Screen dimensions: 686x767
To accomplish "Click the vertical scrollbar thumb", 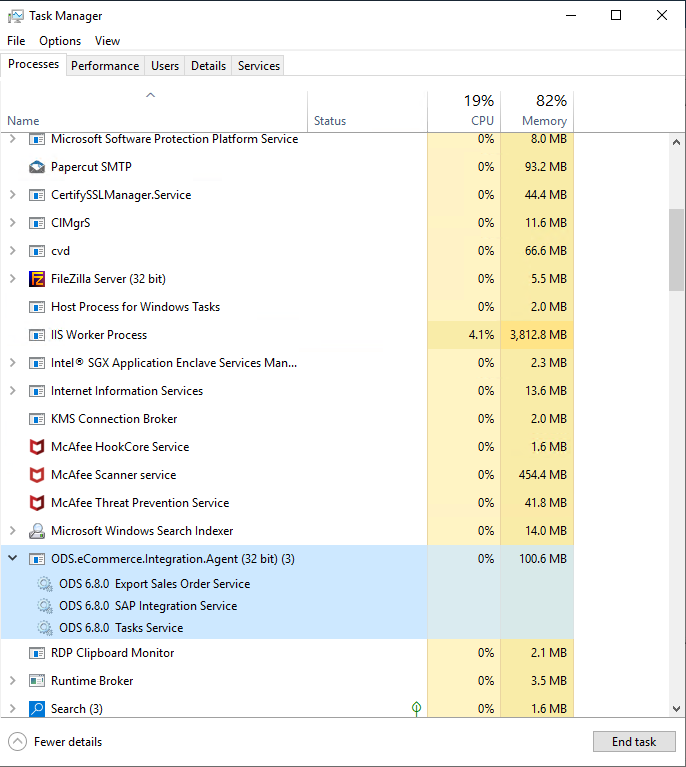I will [676, 249].
